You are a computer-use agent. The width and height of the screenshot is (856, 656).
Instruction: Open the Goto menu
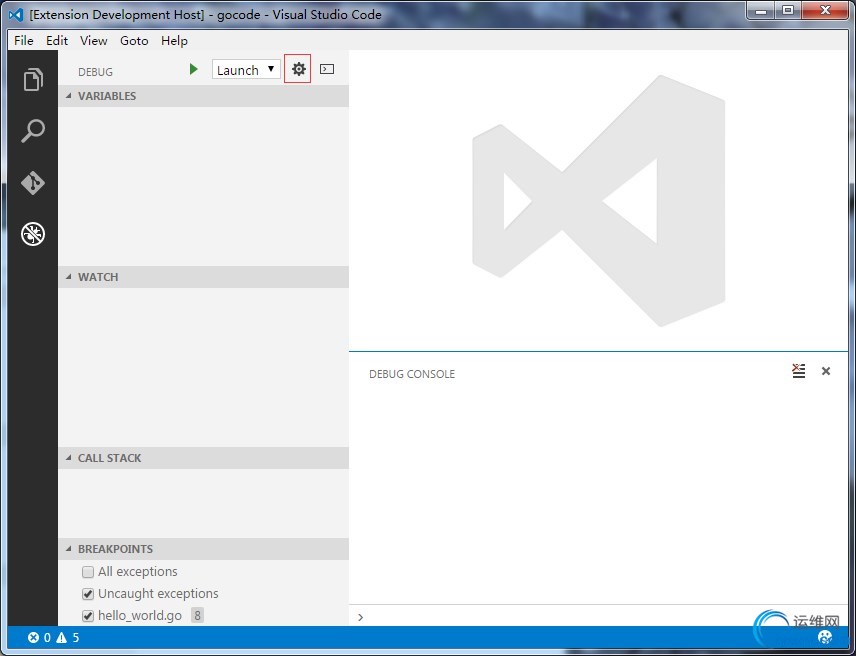134,41
